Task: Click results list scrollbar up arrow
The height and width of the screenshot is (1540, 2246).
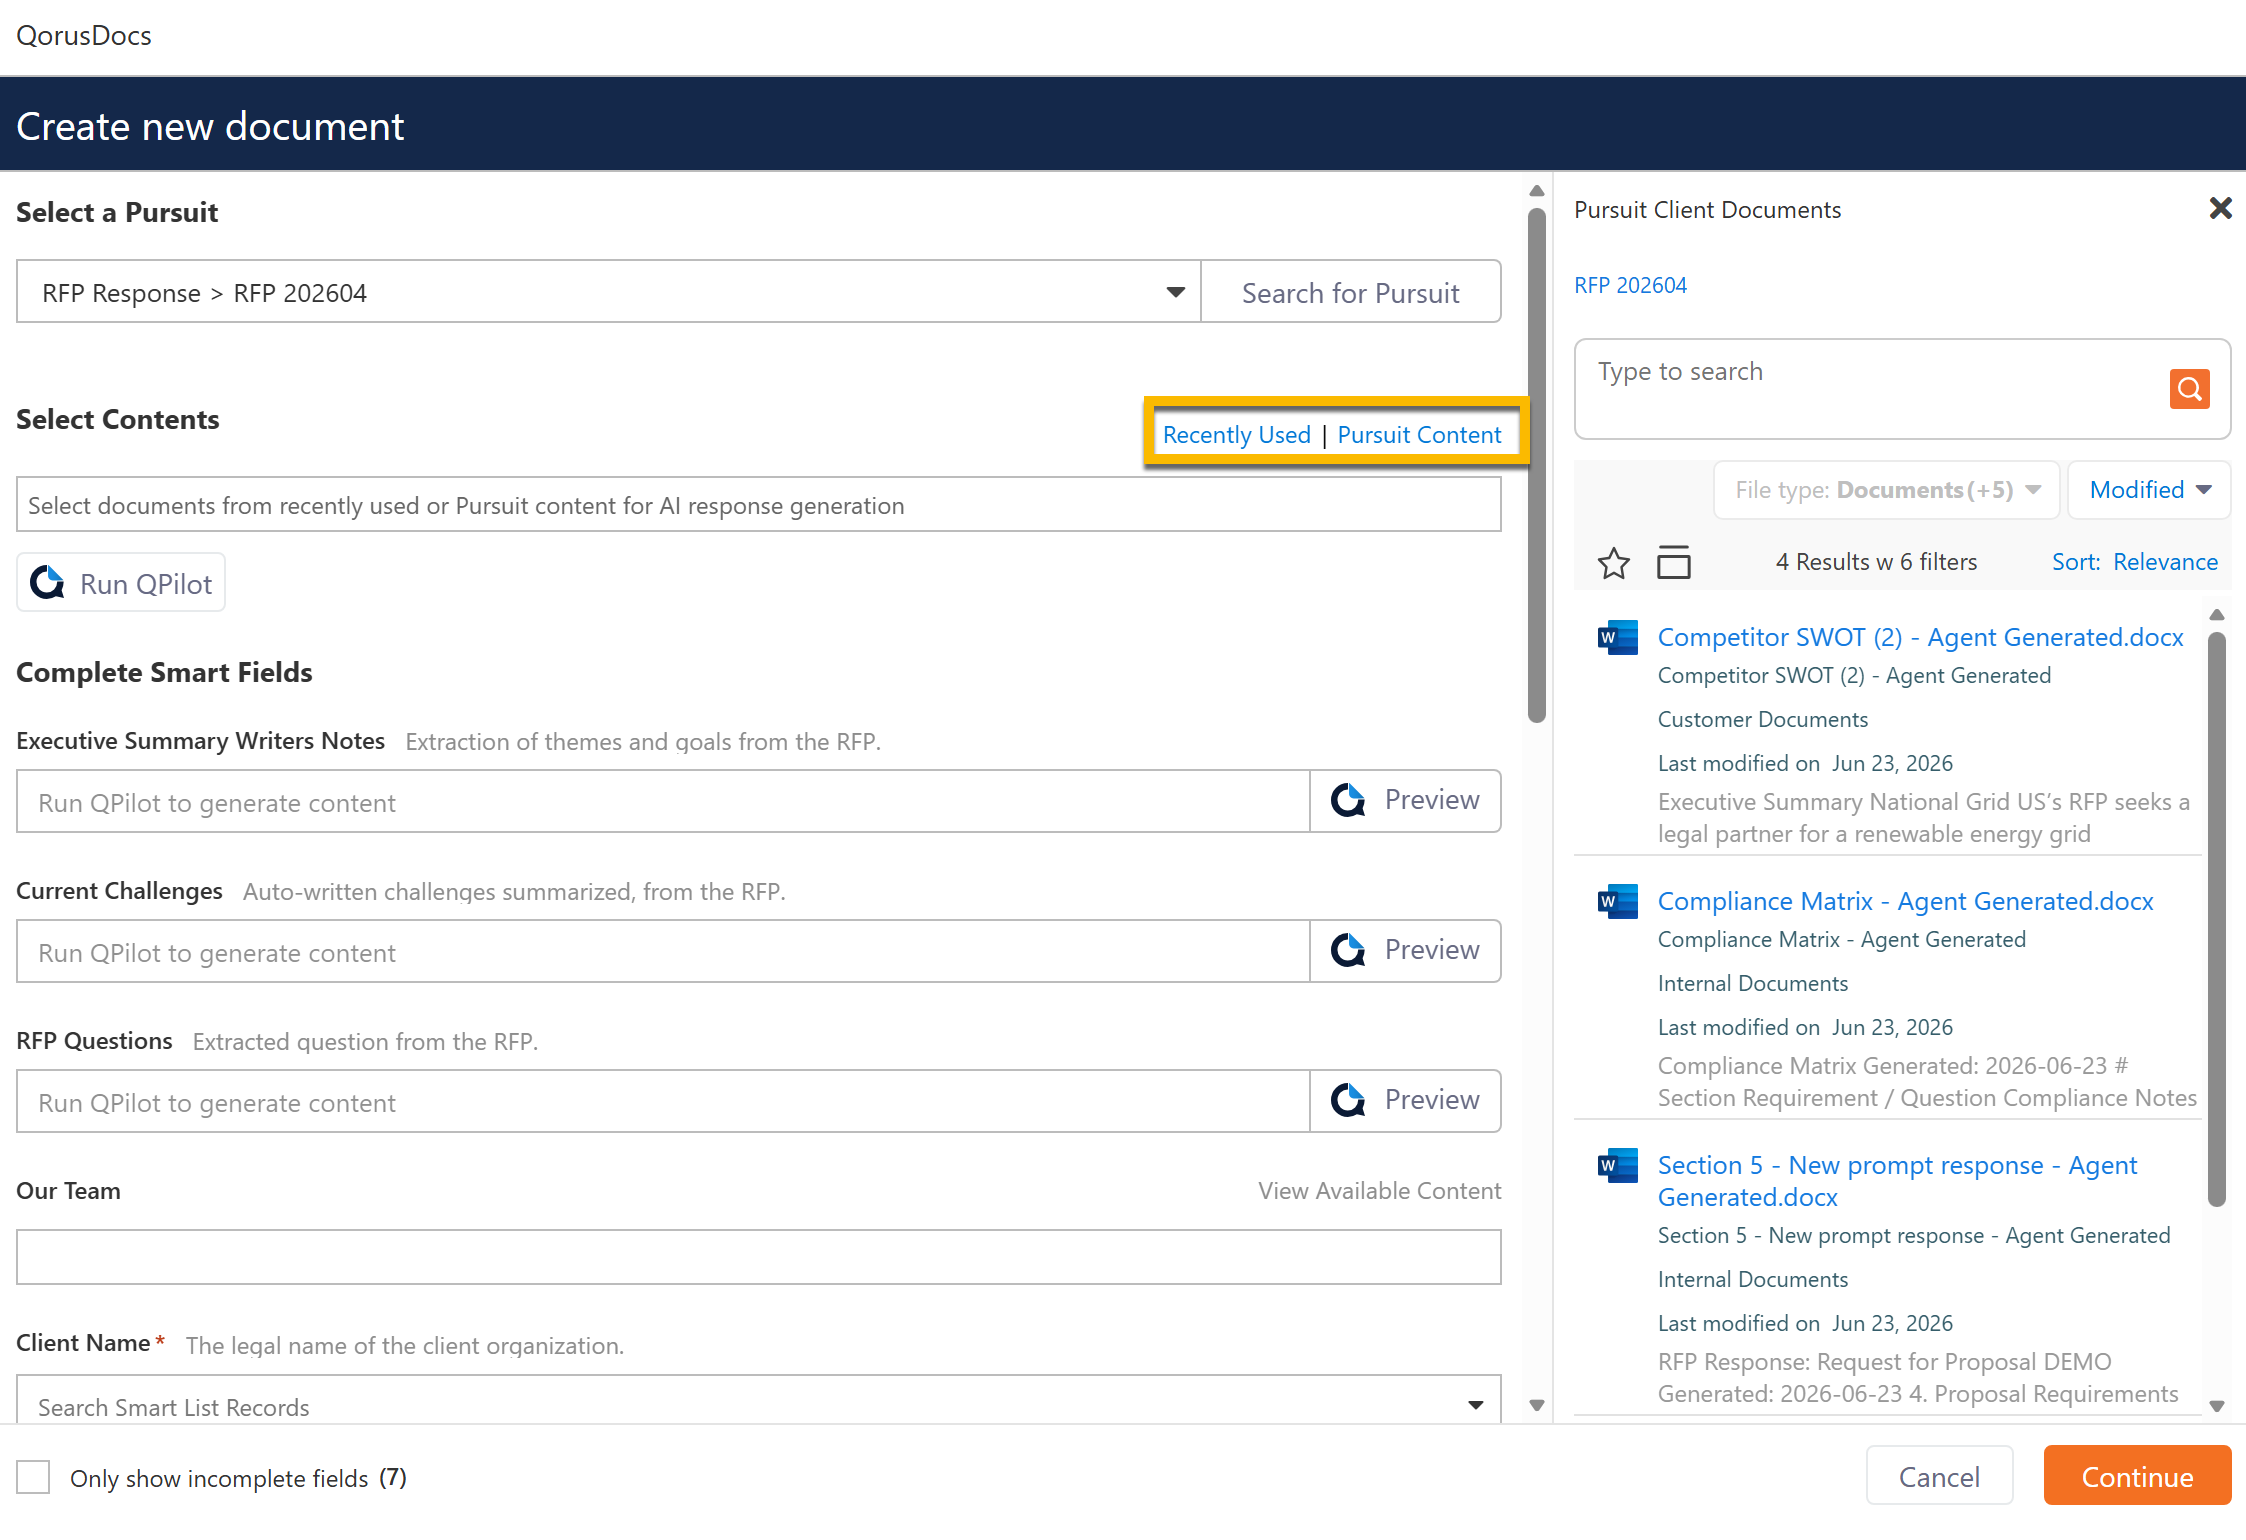Action: [x=2217, y=614]
